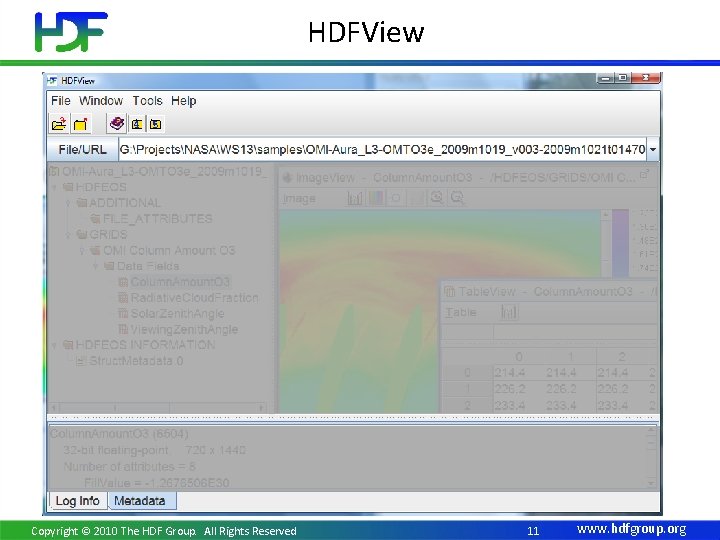Click the zoom out icon in ImageView
This screenshot has height=540, width=720.
[x=457, y=198]
